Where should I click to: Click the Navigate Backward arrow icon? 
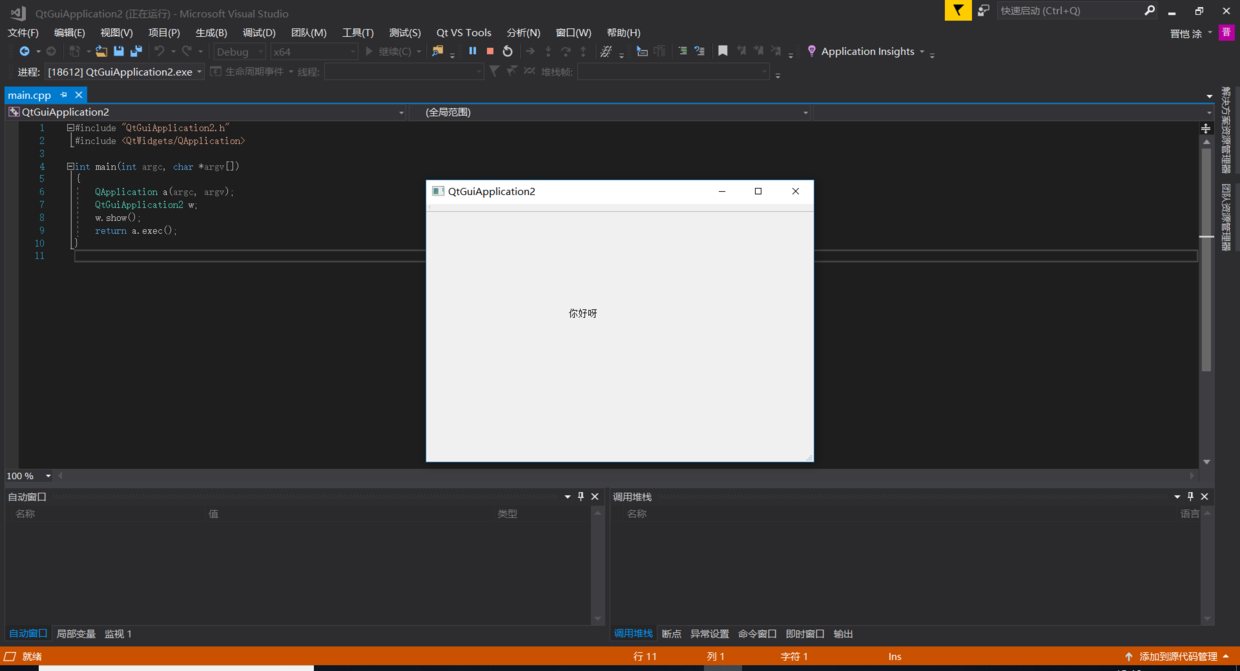pyautogui.click(x=24, y=51)
